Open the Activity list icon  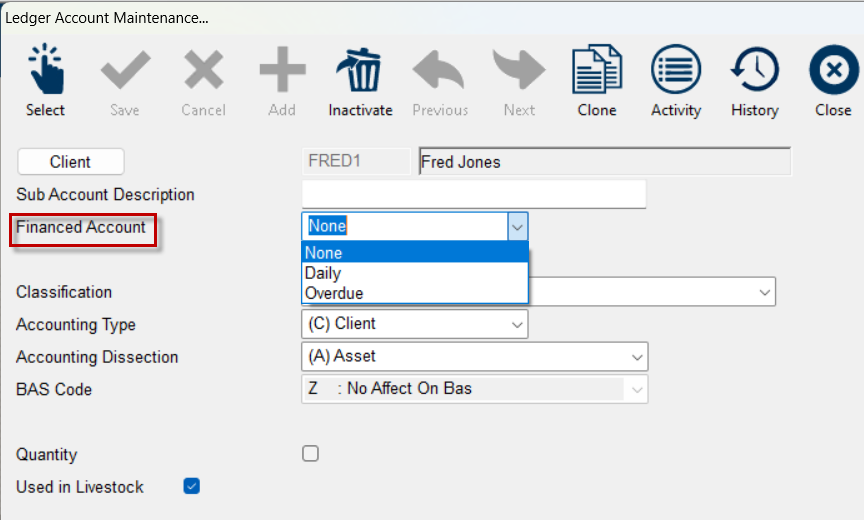(x=676, y=69)
